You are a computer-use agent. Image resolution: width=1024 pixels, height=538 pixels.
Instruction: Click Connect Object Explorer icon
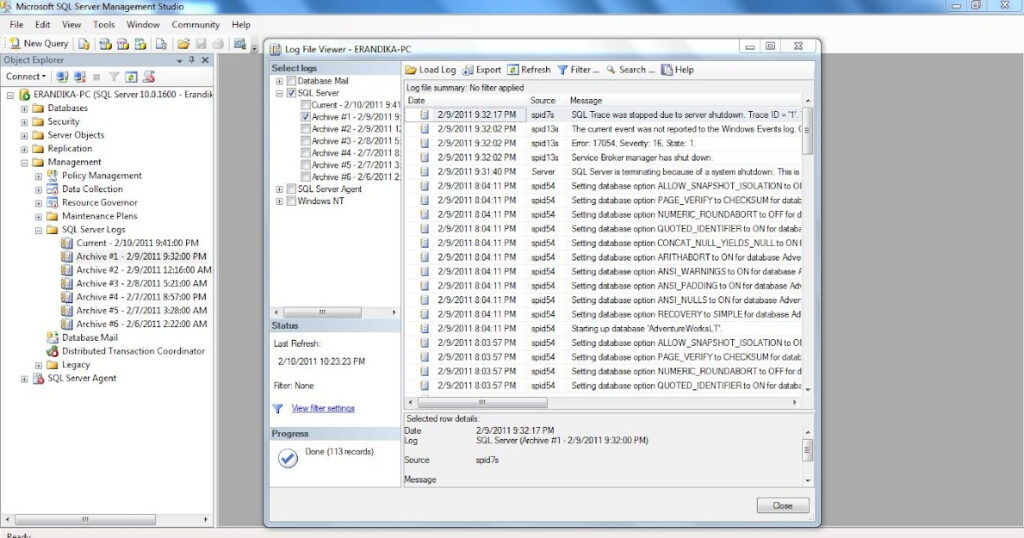pyautogui.click(x=62, y=76)
